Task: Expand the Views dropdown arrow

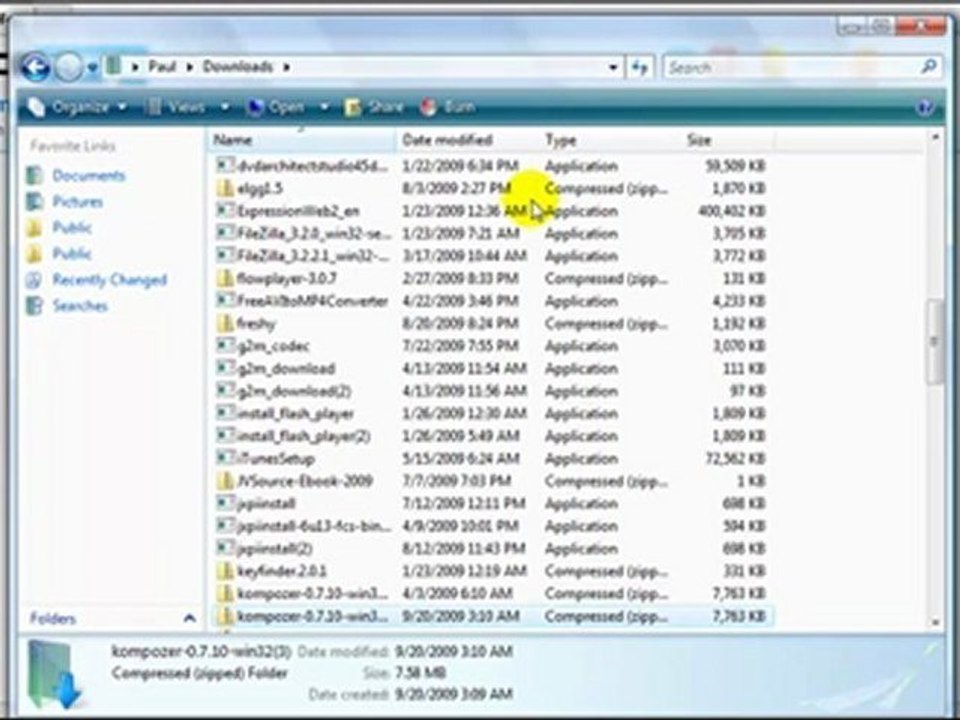Action: [225, 107]
